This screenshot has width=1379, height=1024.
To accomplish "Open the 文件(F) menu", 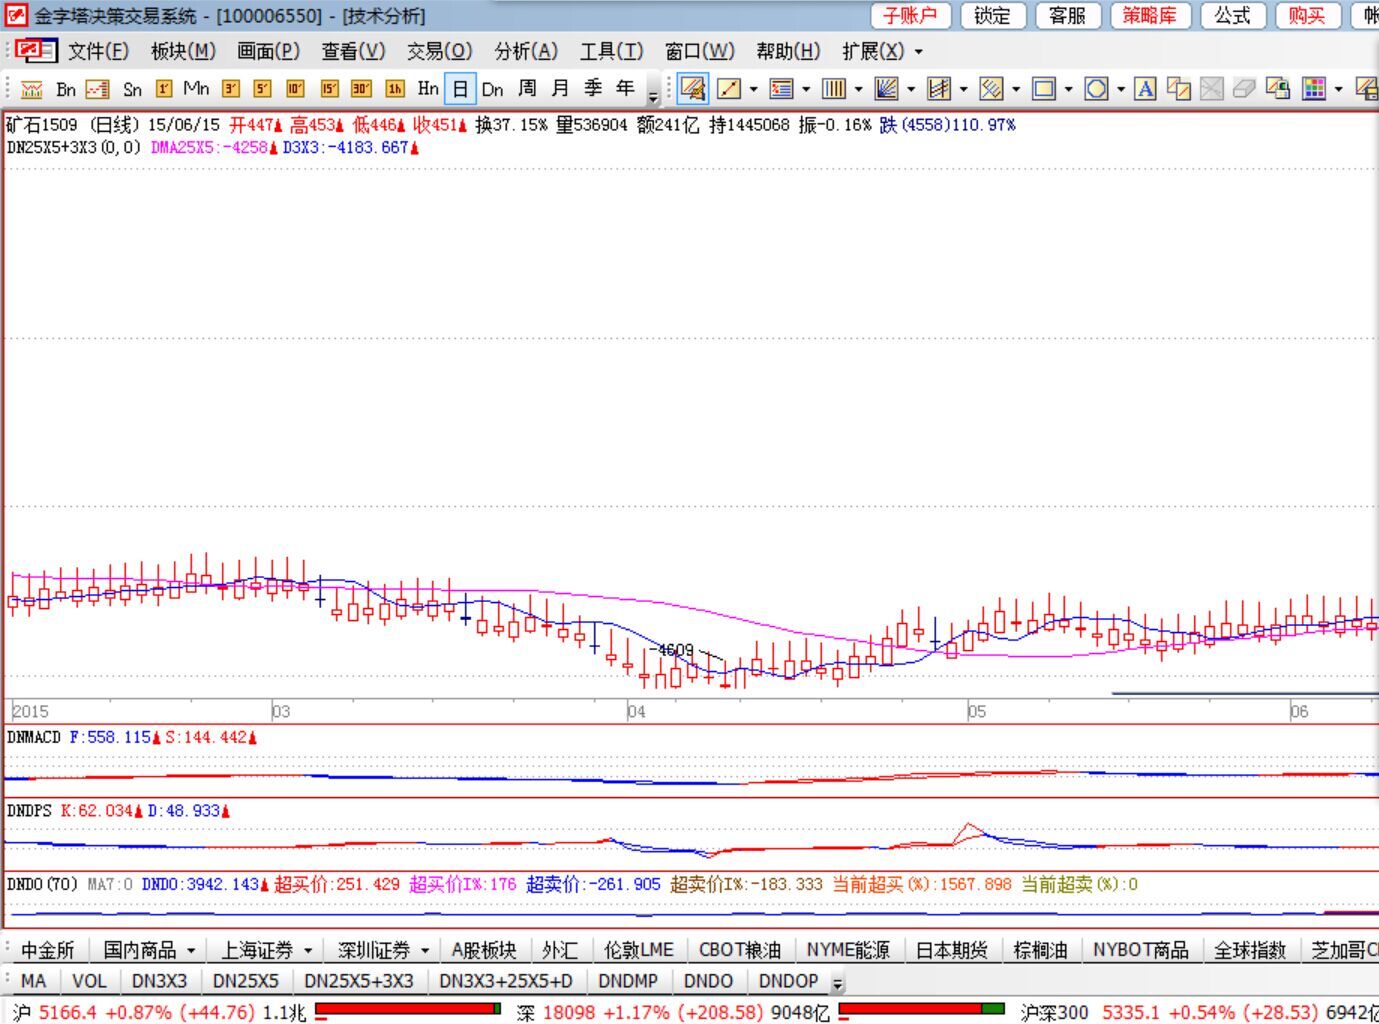I will [x=98, y=51].
